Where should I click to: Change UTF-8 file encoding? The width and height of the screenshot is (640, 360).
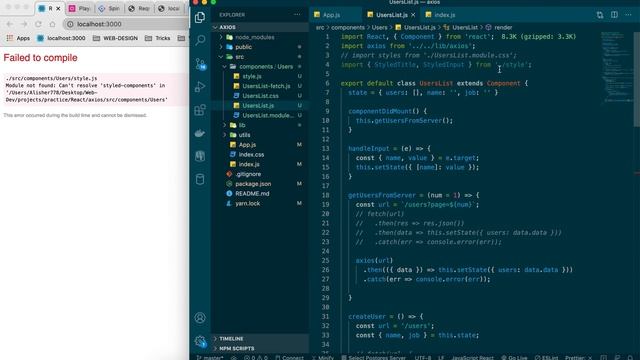pyautogui.click(x=423, y=358)
